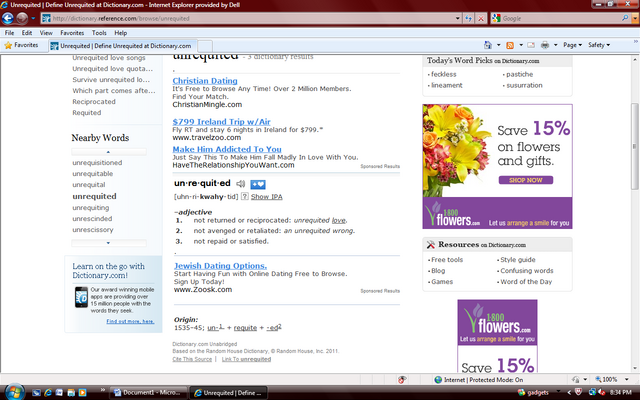Click the search magnifier icon in Google box

click(625, 18)
